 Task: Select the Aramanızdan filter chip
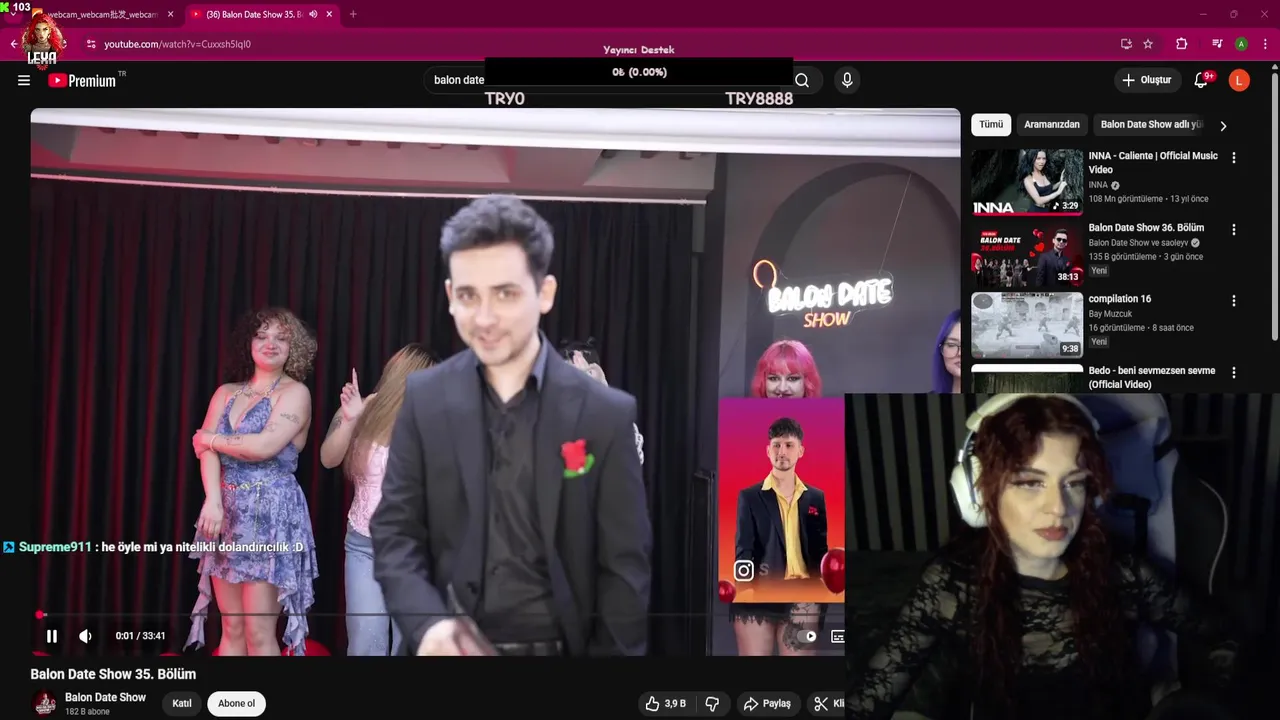[1052, 125]
